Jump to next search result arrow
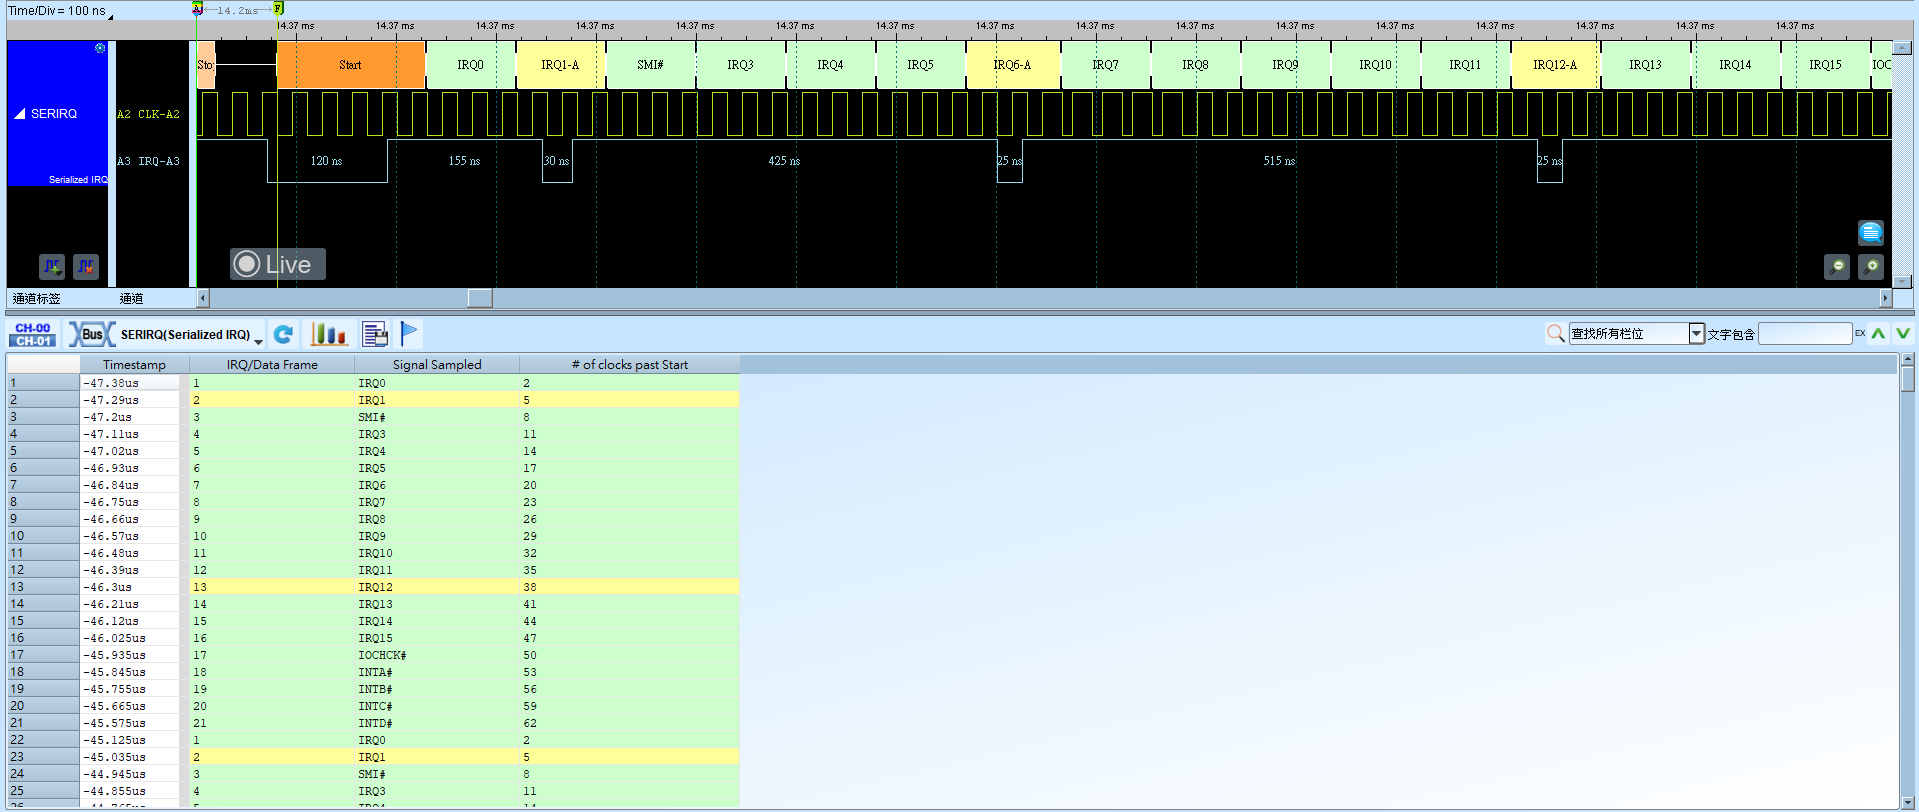The image size is (1919, 812). pos(1903,334)
